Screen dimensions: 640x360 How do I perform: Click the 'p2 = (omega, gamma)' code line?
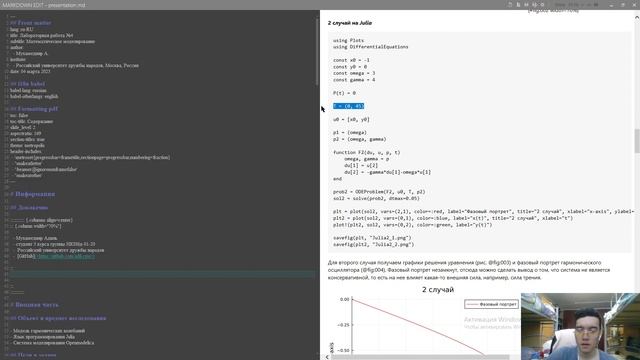[360, 139]
